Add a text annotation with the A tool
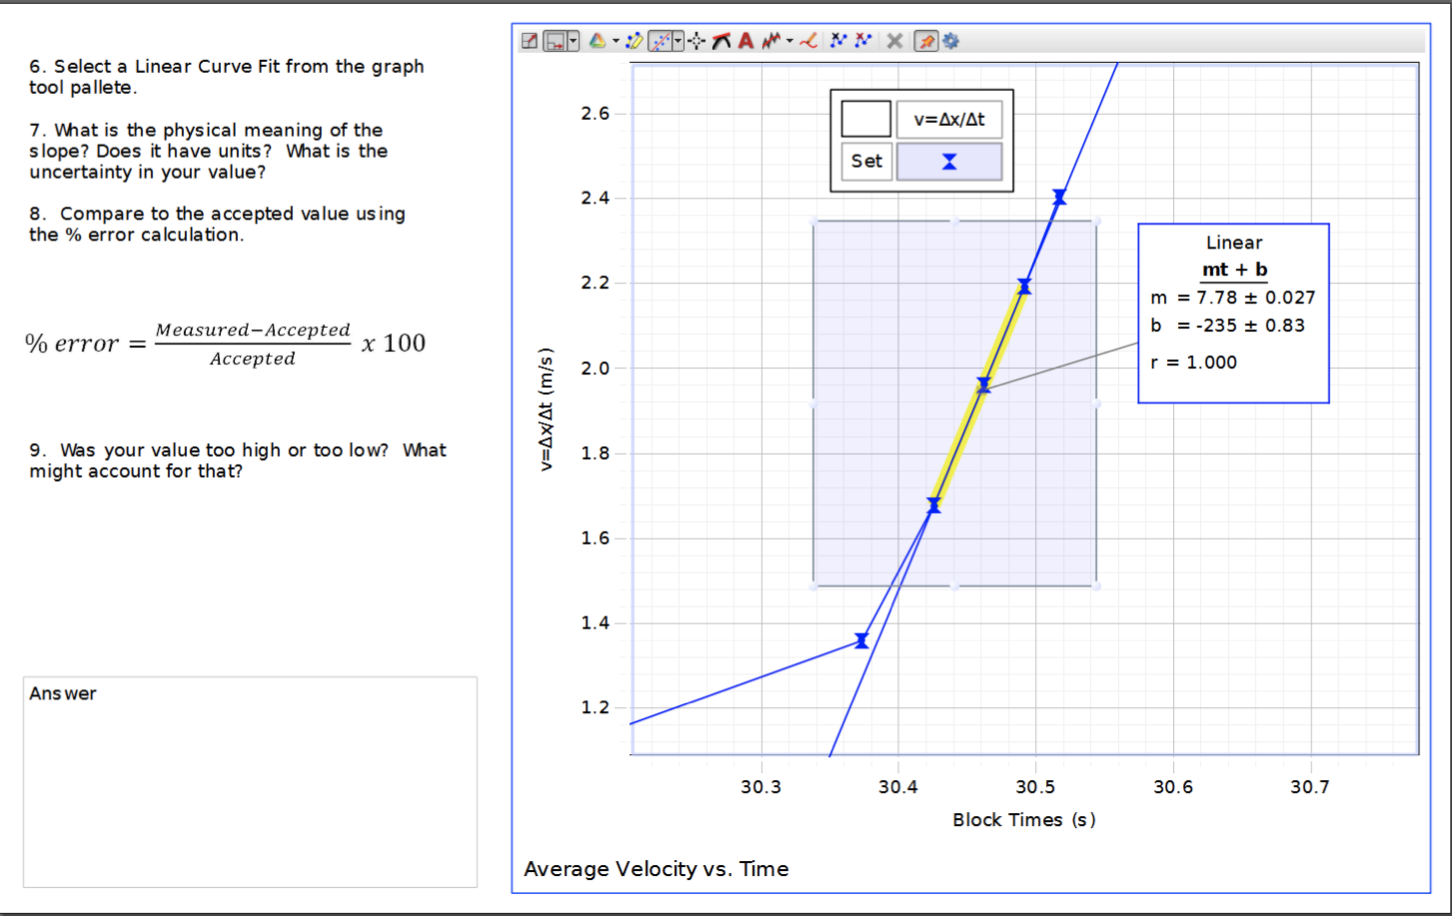 [745, 41]
